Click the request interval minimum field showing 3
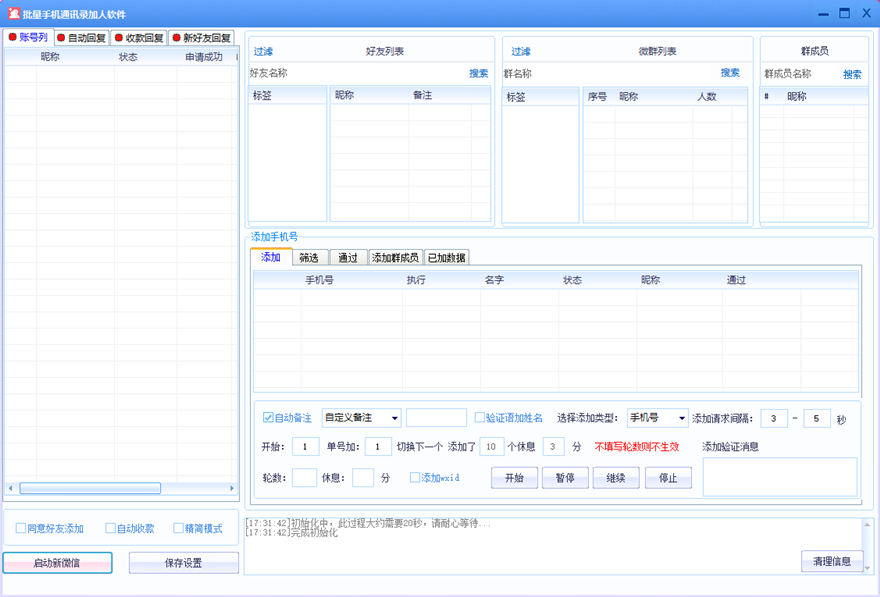Viewport: 880px width, 597px height. pyautogui.click(x=774, y=419)
